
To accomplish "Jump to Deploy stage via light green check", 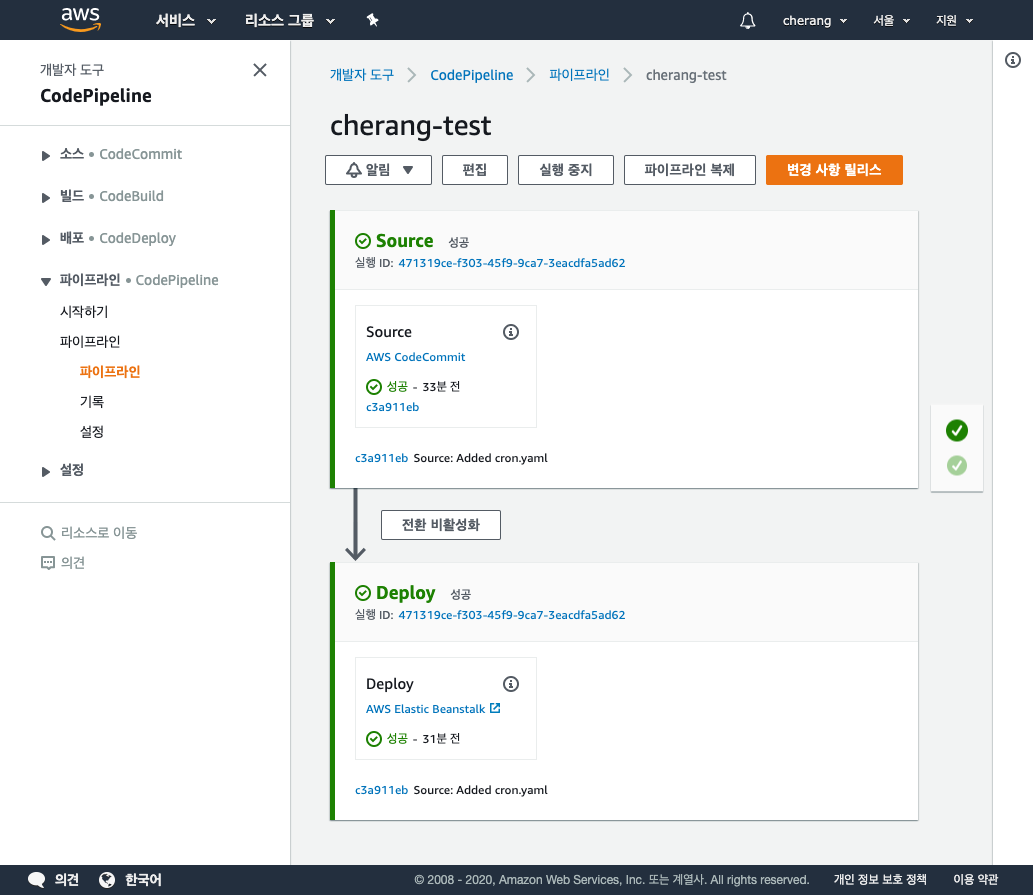I will tap(957, 466).
